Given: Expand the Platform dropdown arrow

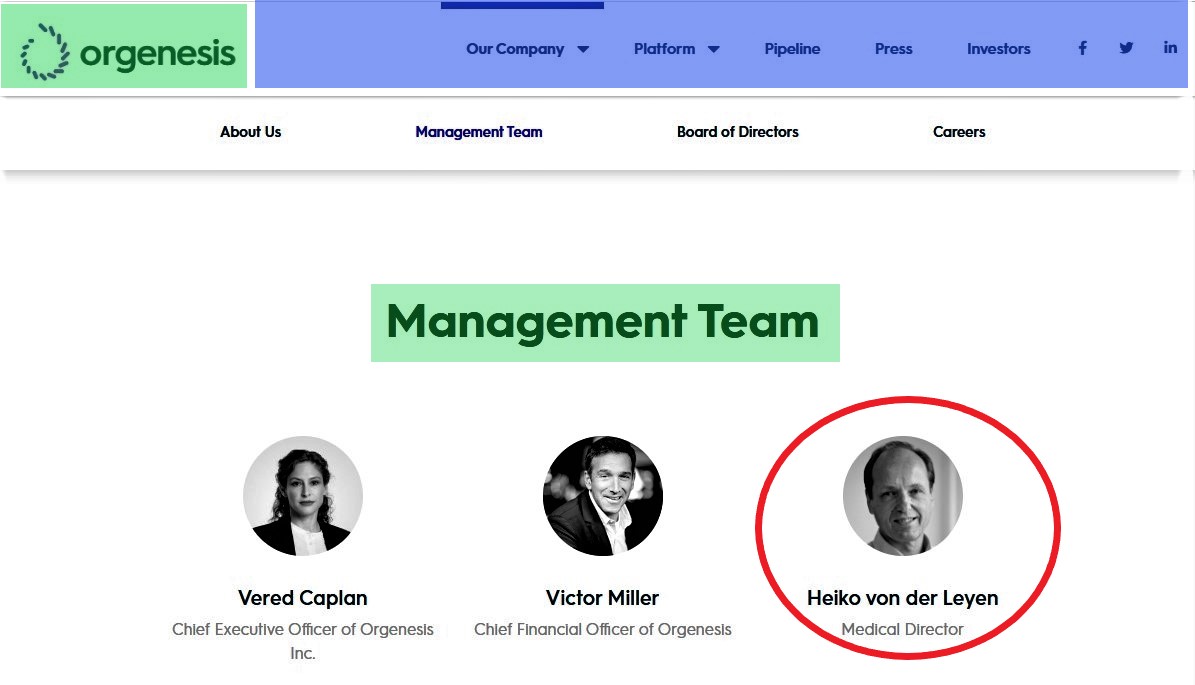Looking at the screenshot, I should pos(714,49).
